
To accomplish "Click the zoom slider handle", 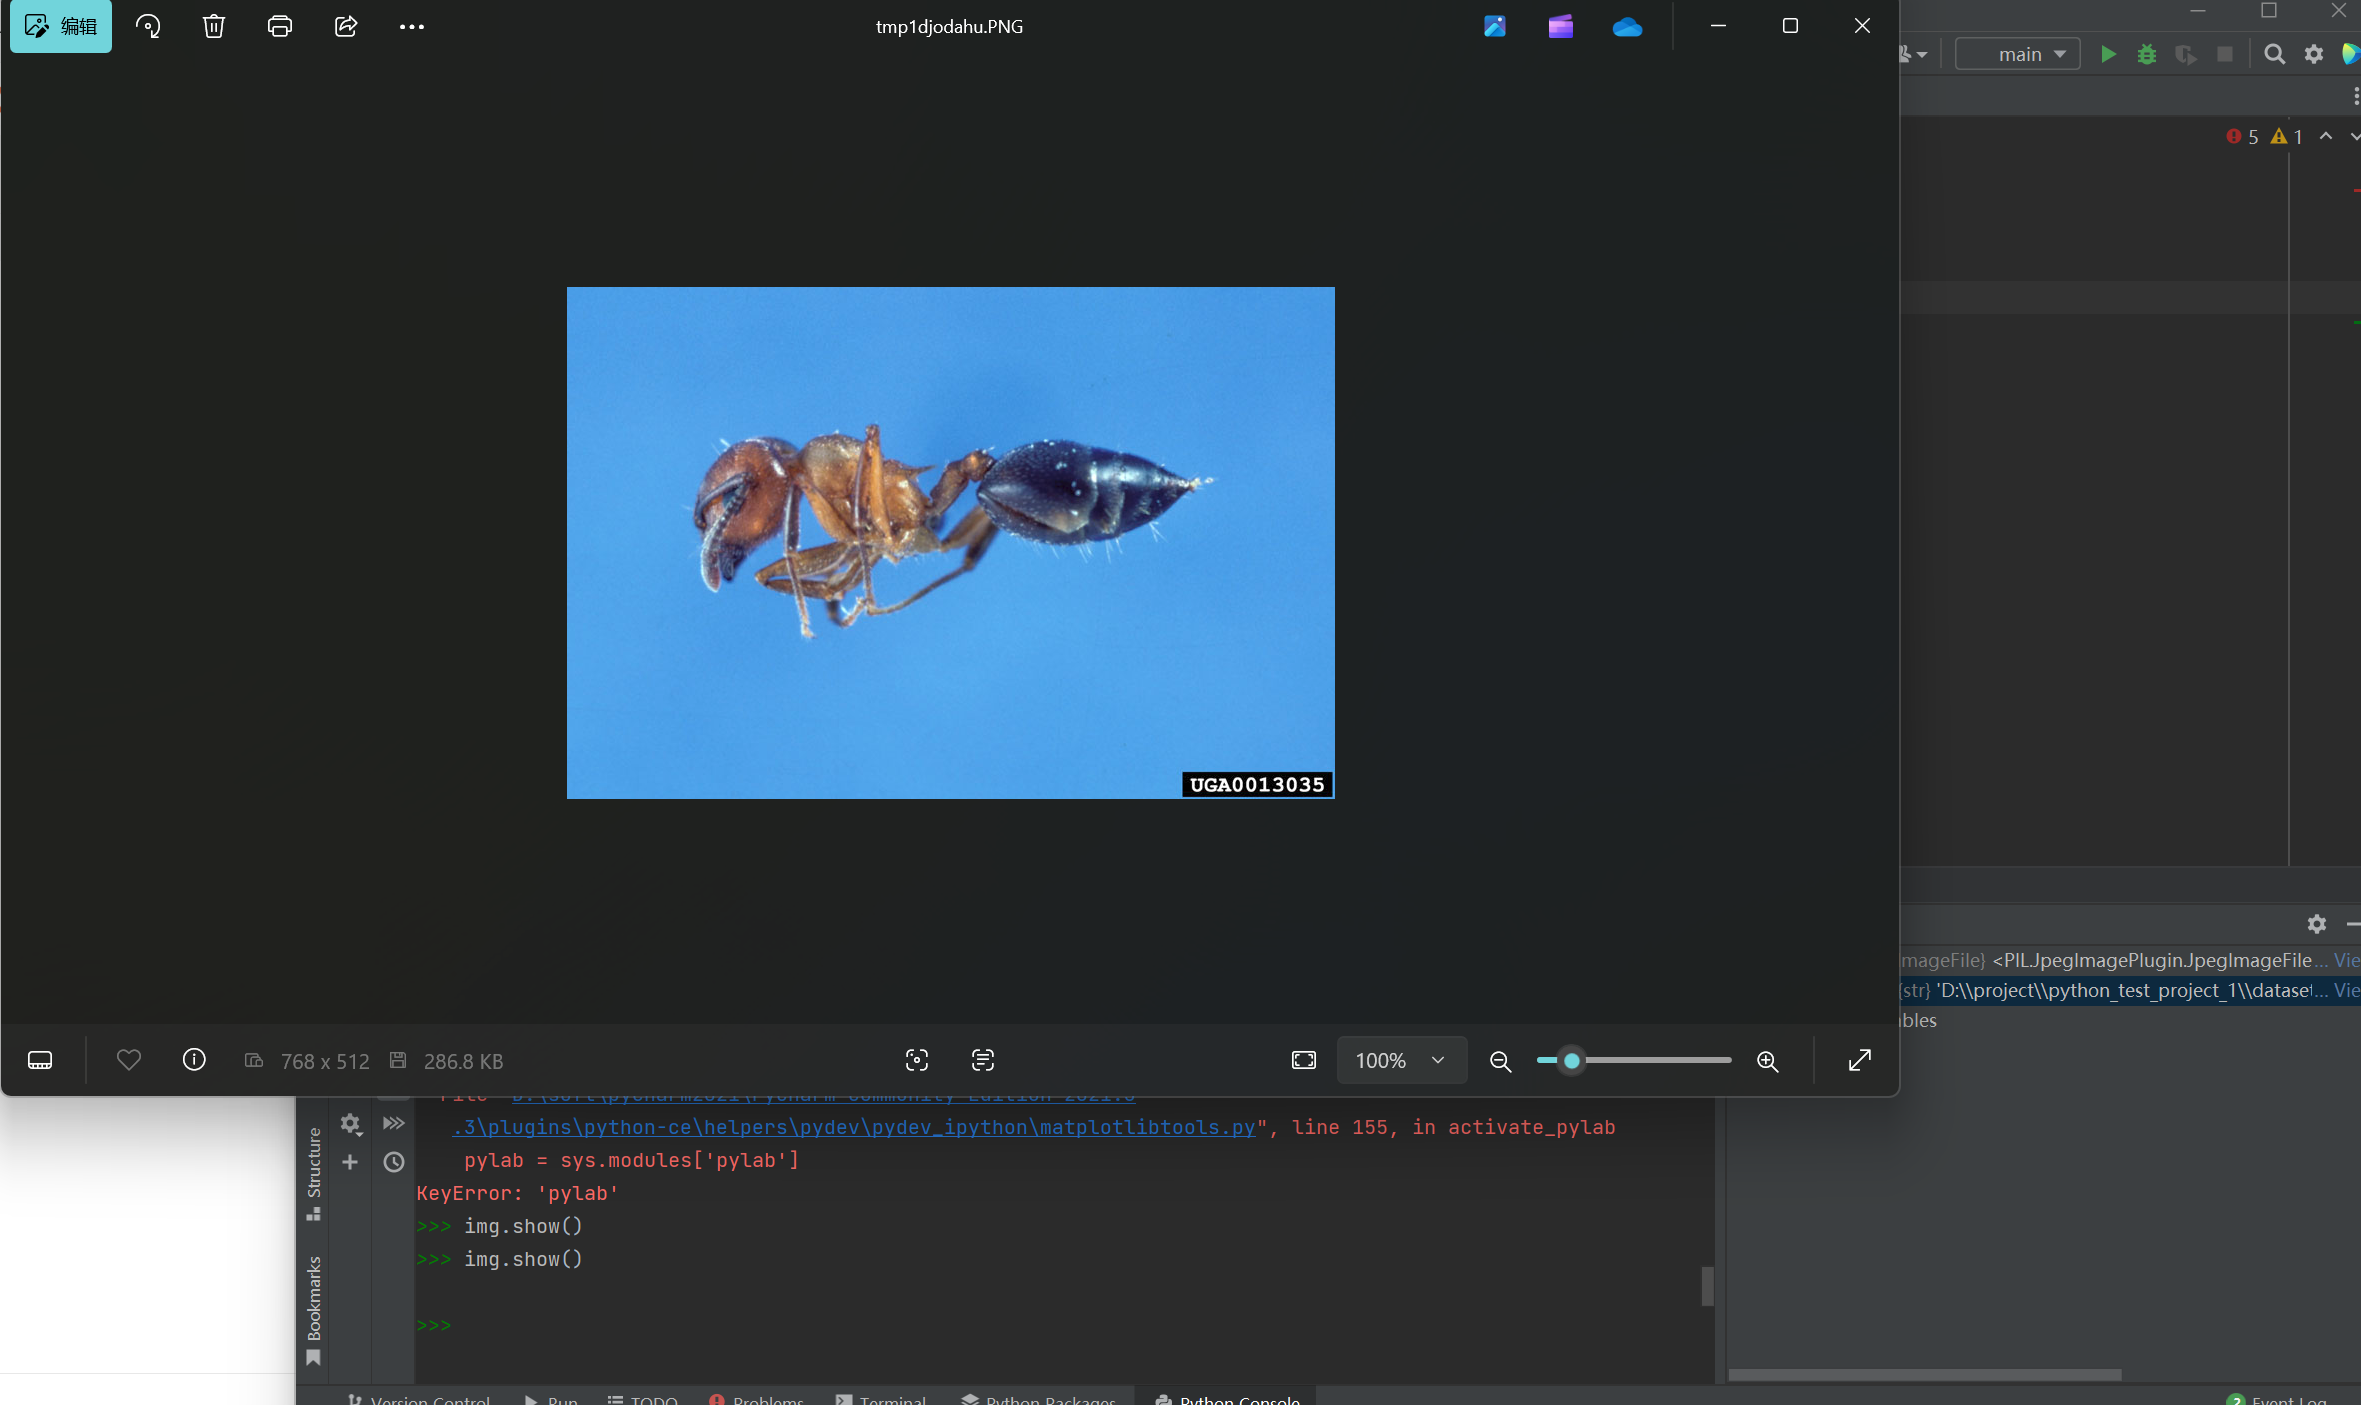I will 1572,1060.
